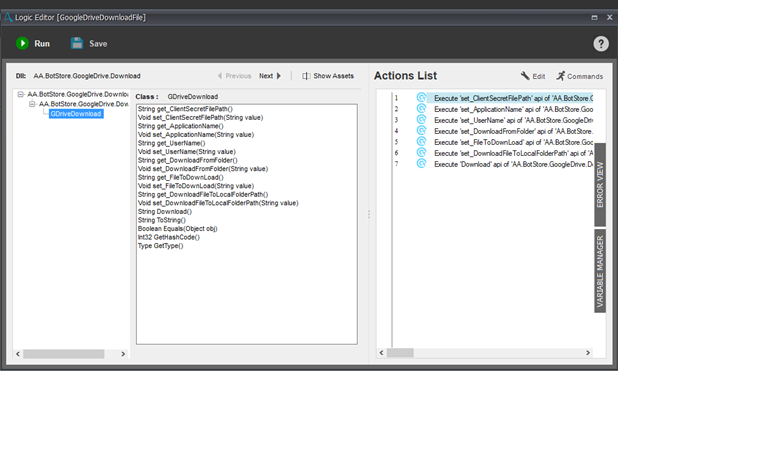Screen dimensions: 768x460
Task: Select method Void set_DownloadFileToLocalFolderPath(String value)
Action: pos(218,203)
